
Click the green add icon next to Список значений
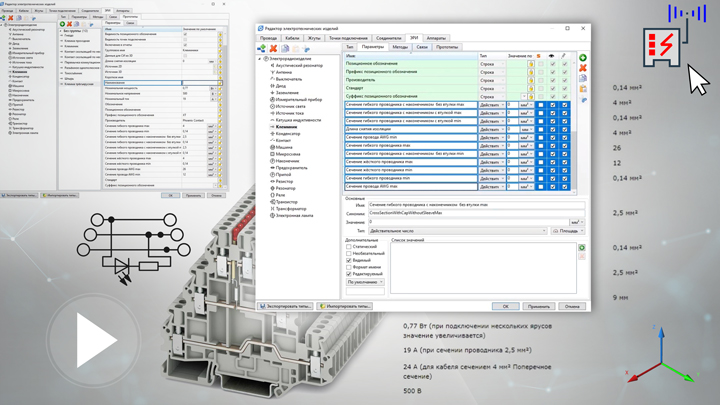pyautogui.click(x=582, y=248)
